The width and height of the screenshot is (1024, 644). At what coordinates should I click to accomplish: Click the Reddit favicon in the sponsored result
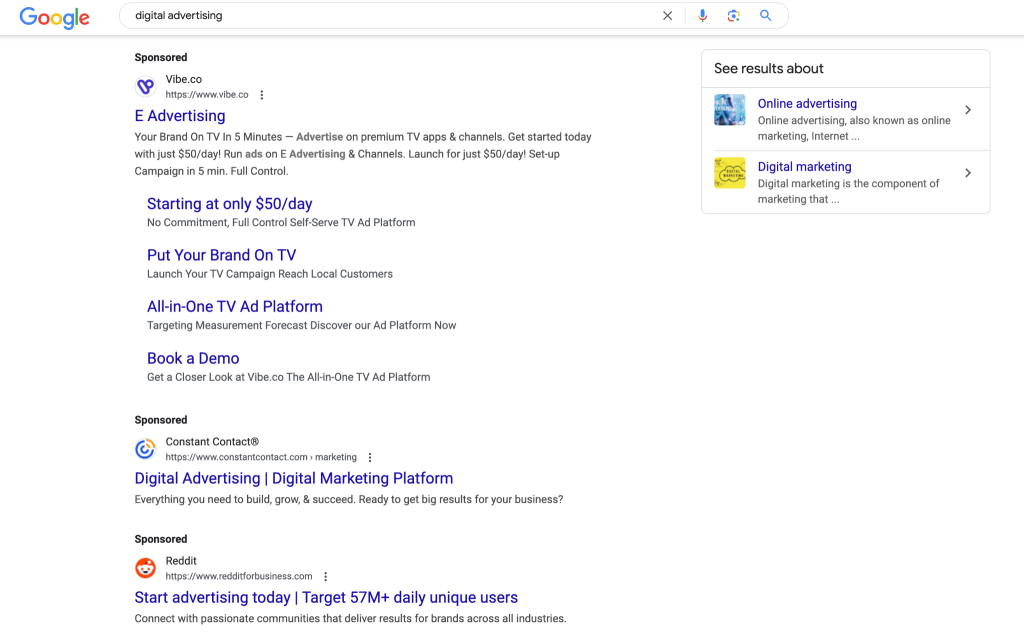coord(145,568)
